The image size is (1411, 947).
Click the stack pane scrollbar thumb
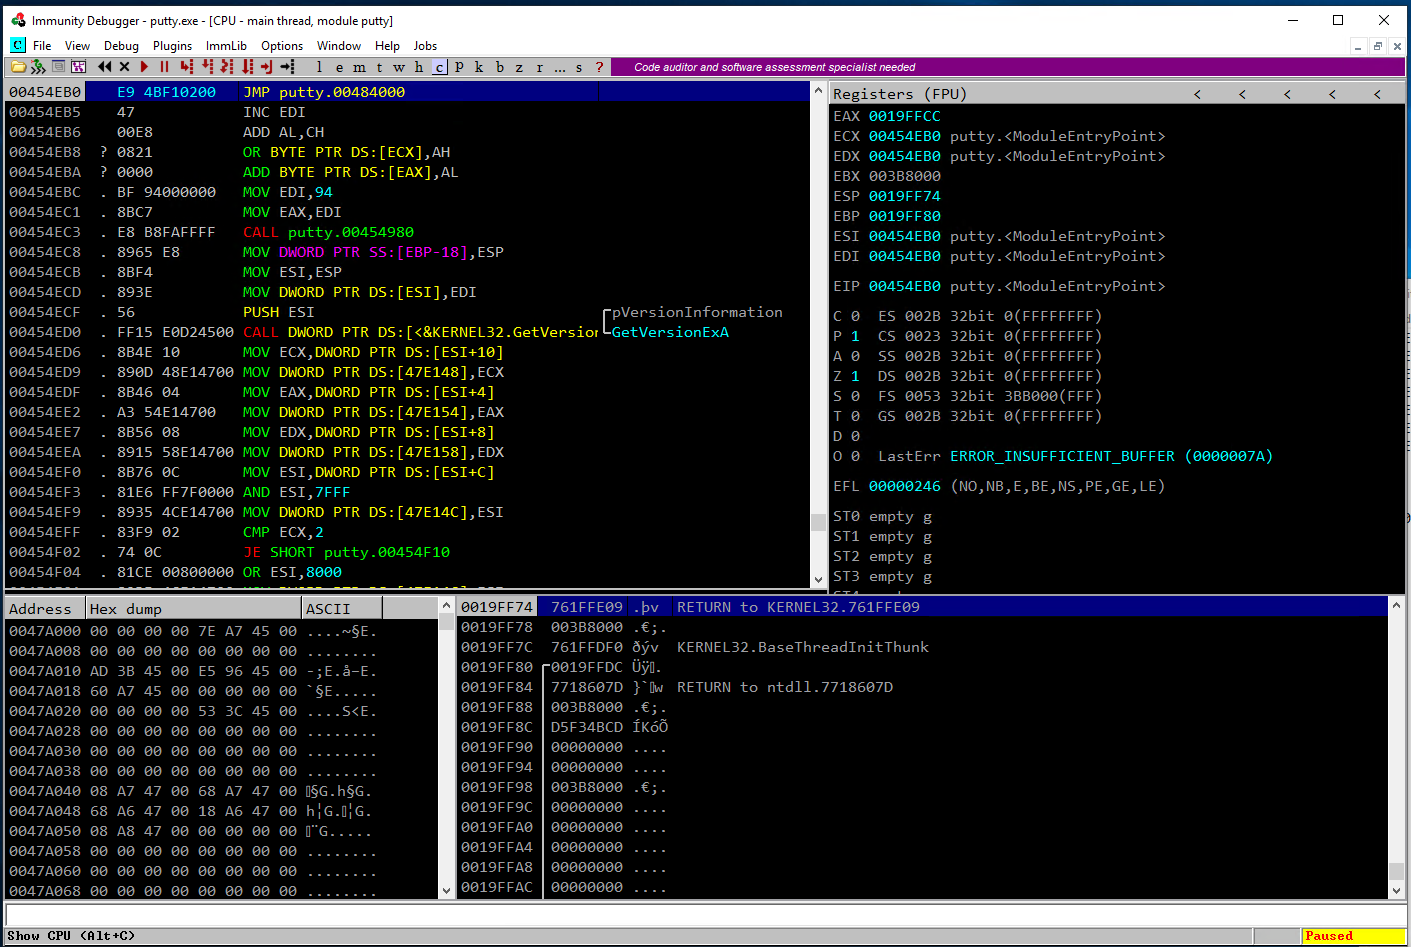pyautogui.click(x=1396, y=871)
